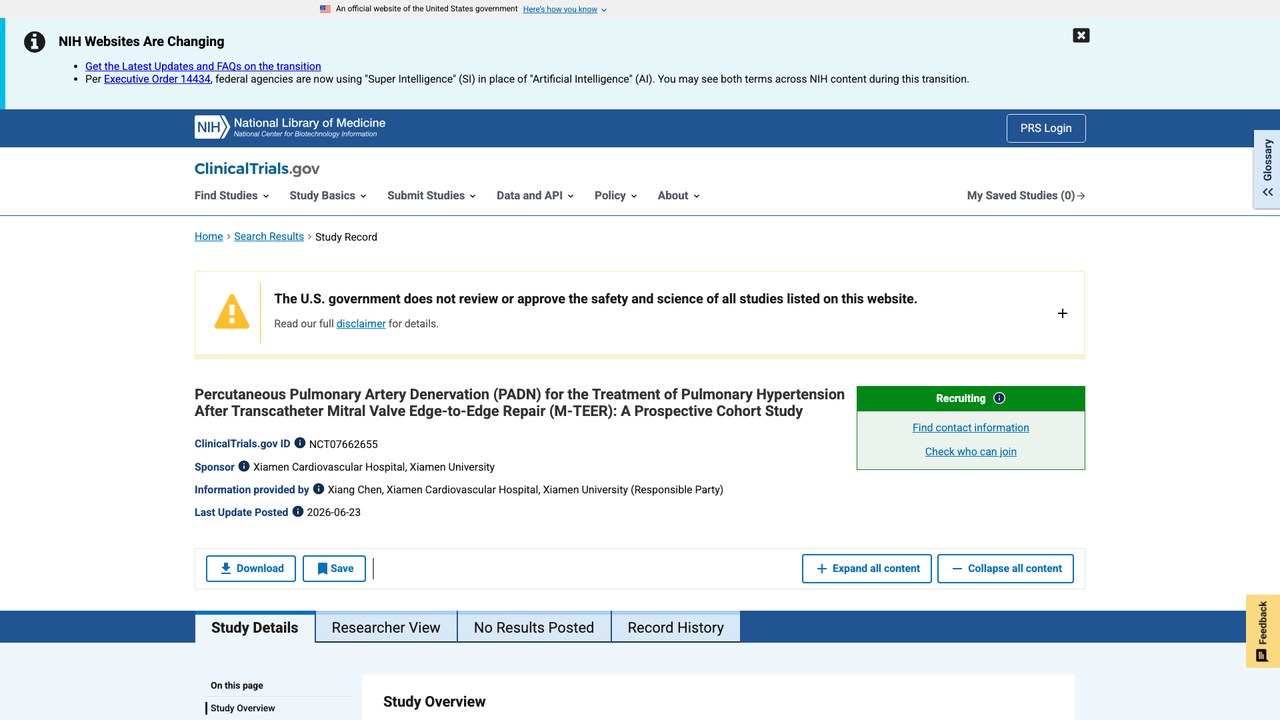Viewport: 1280px width, 720px height.
Task: Open My Saved Studies link
Action: coord(1026,196)
